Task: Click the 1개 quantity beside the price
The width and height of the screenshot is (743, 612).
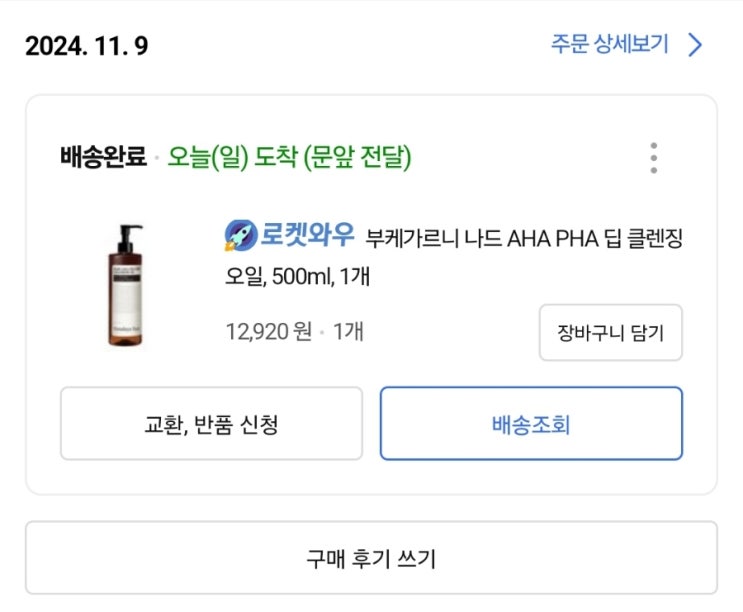Action: tap(347, 331)
